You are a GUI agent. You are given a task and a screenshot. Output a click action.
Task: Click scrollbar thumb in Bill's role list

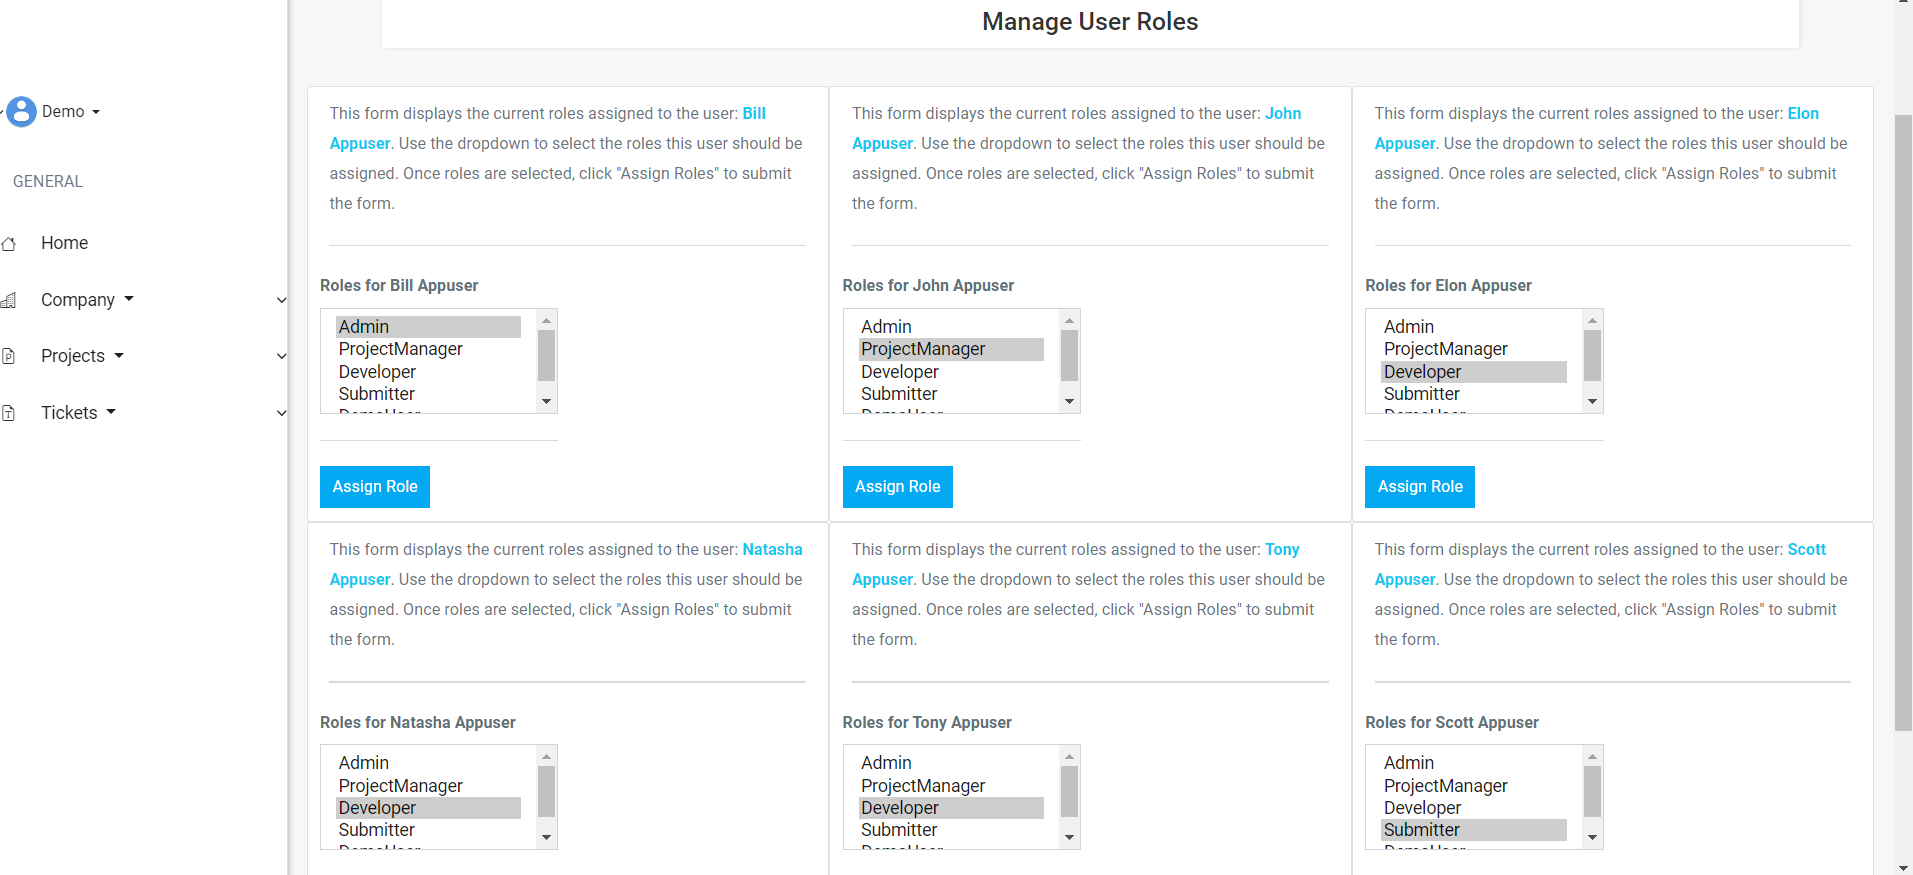pos(546,355)
